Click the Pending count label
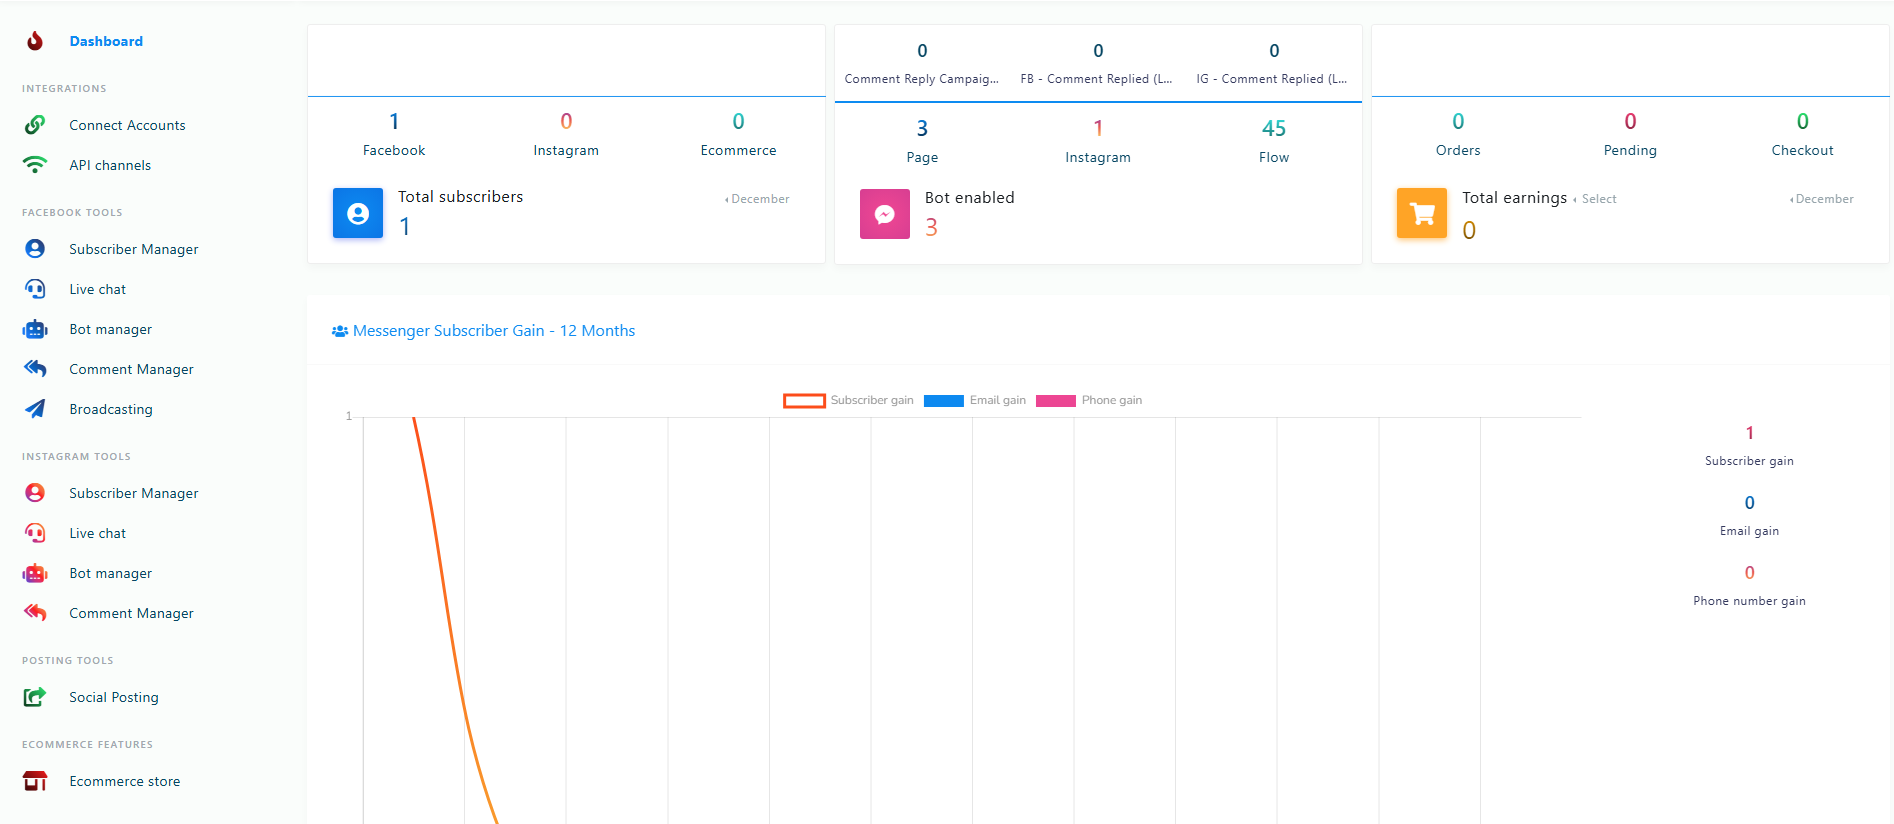Image resolution: width=1894 pixels, height=824 pixels. [x=1630, y=150]
